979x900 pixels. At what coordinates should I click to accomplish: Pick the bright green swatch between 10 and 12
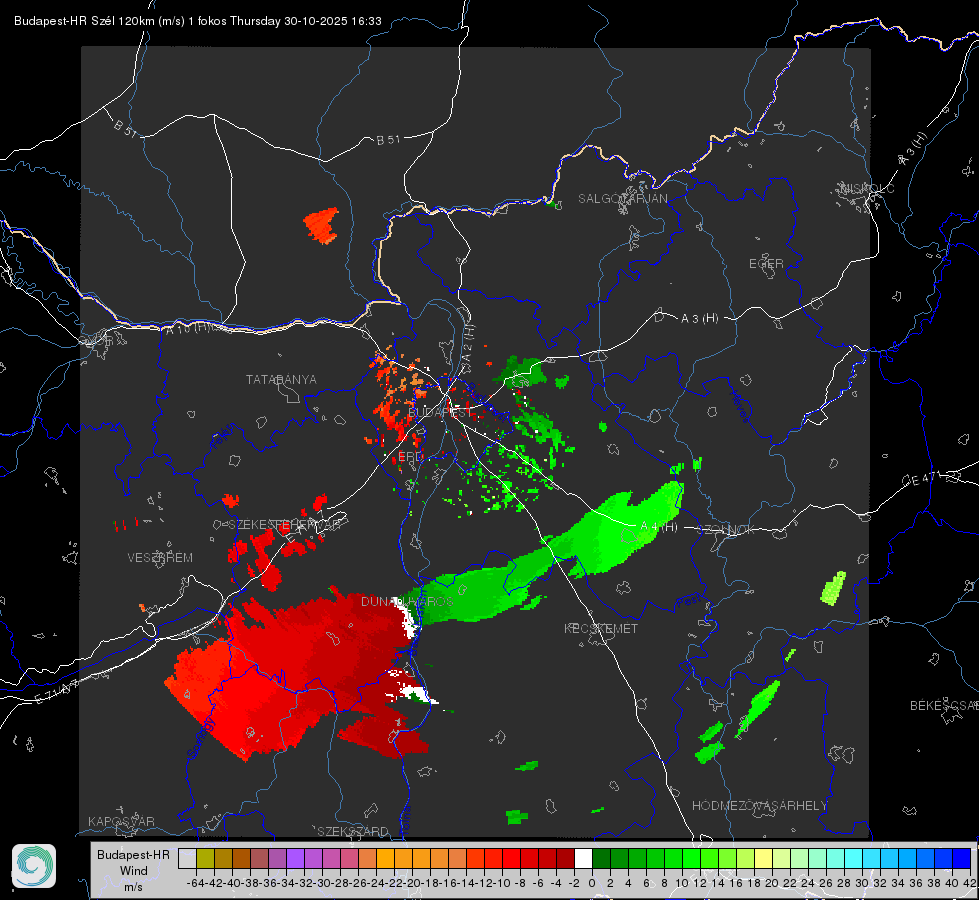coord(691,858)
